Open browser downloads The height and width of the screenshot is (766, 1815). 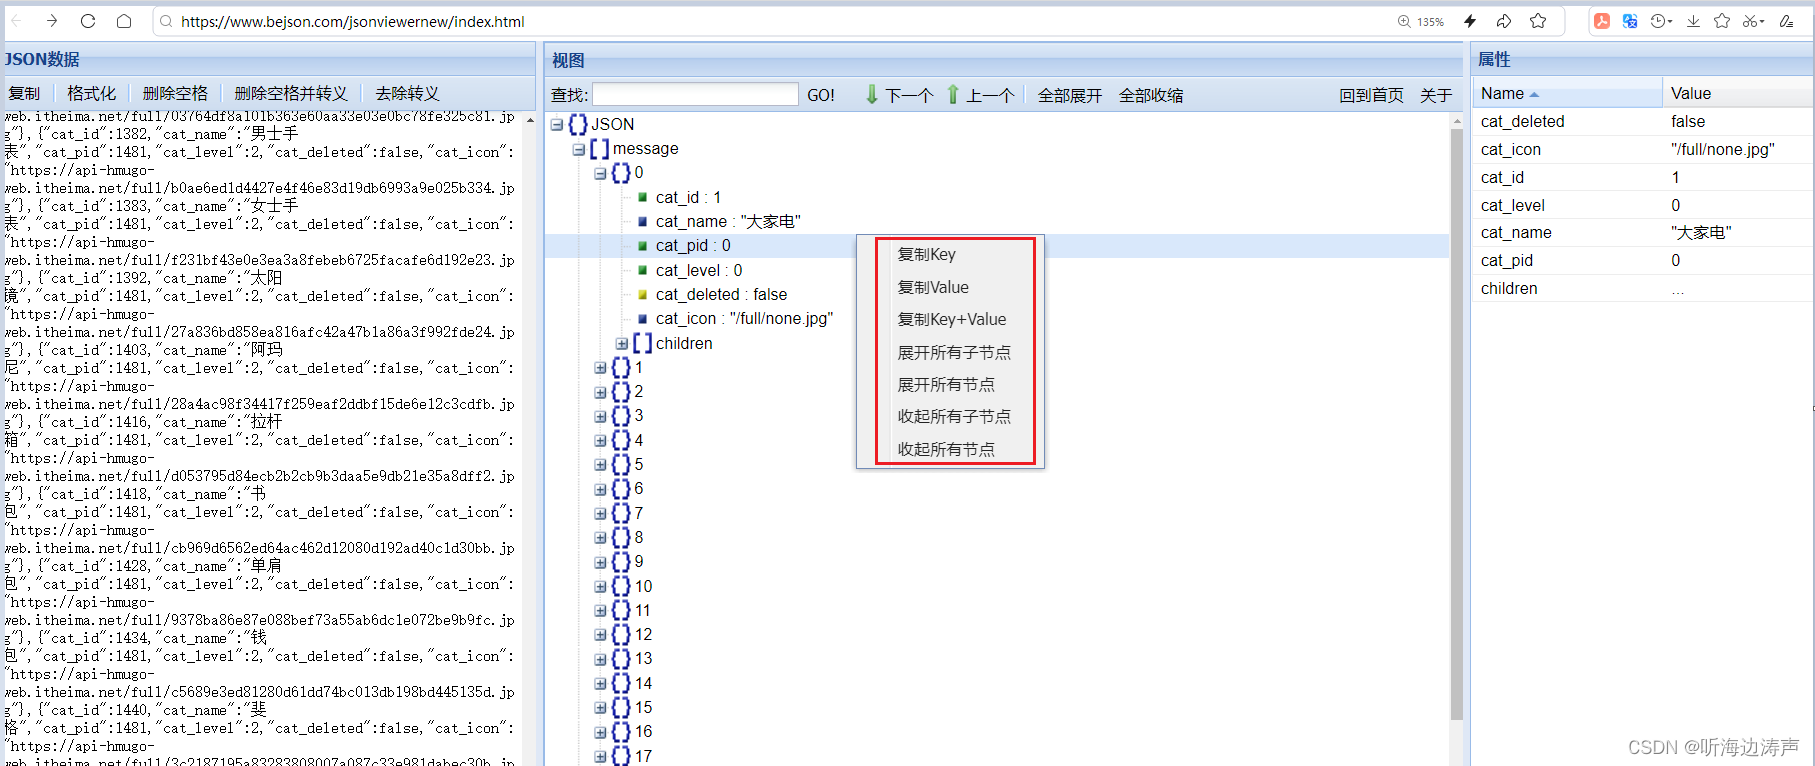tap(1693, 21)
